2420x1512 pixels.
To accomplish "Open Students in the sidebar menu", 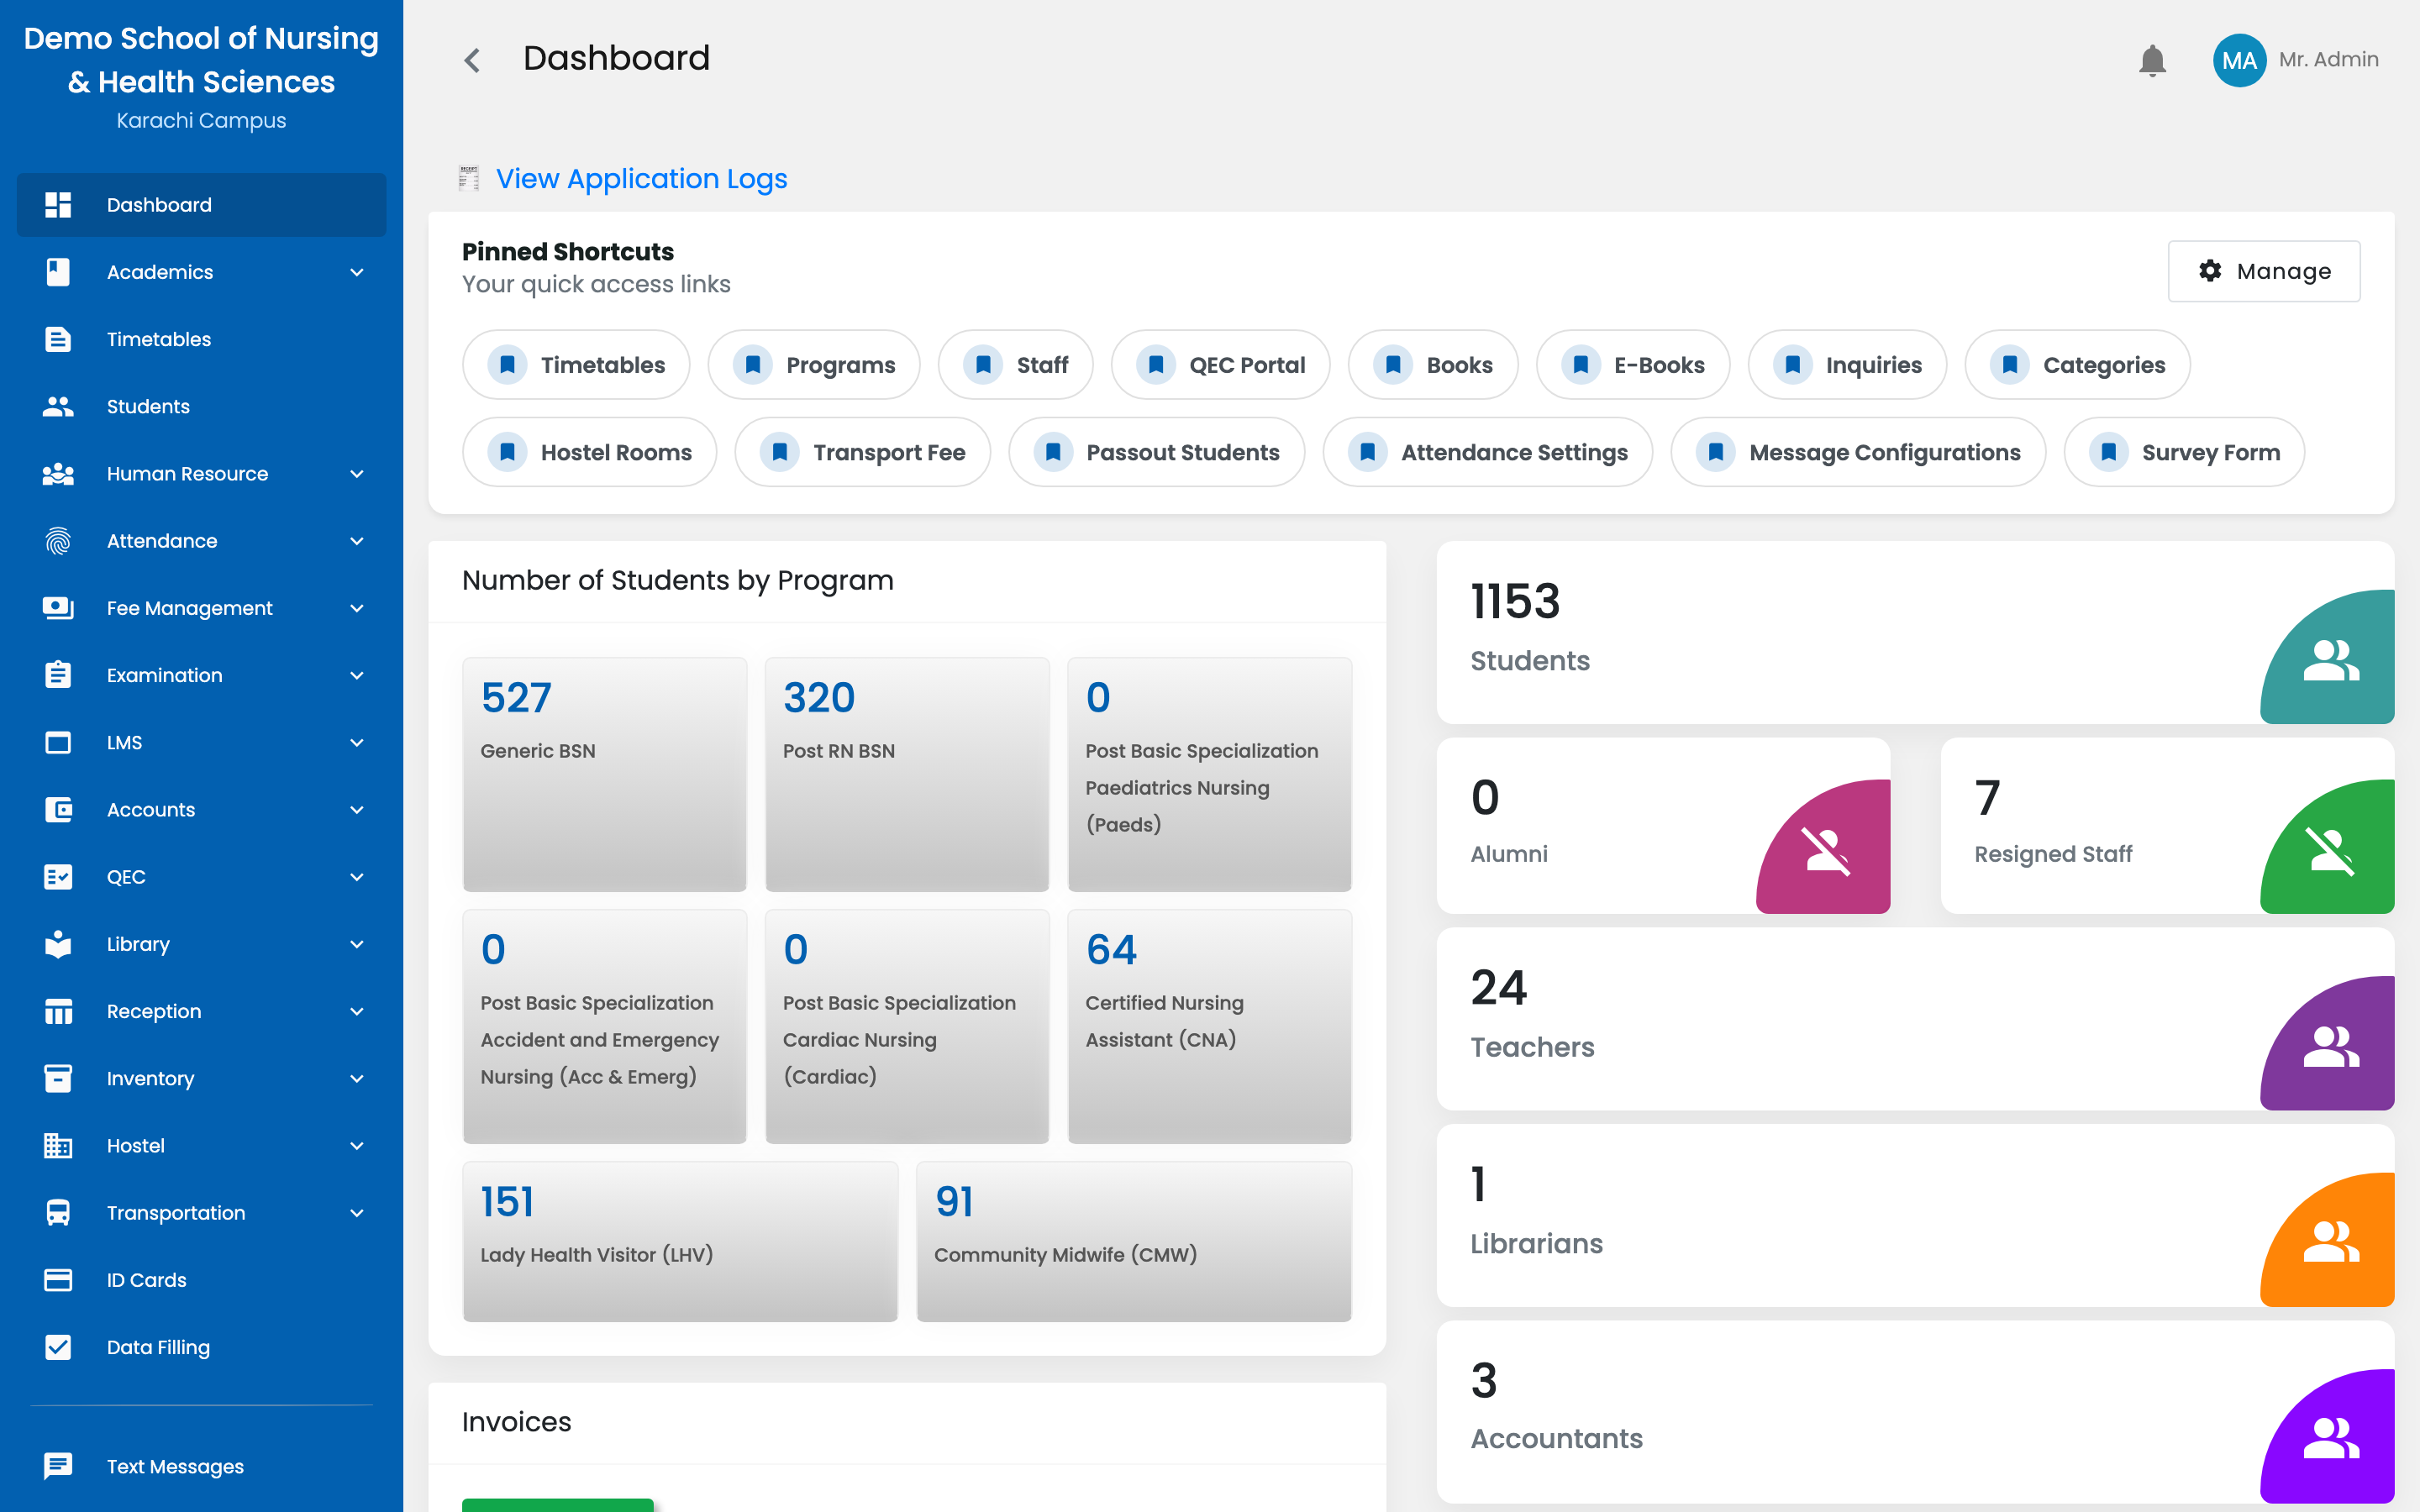I will (201, 406).
